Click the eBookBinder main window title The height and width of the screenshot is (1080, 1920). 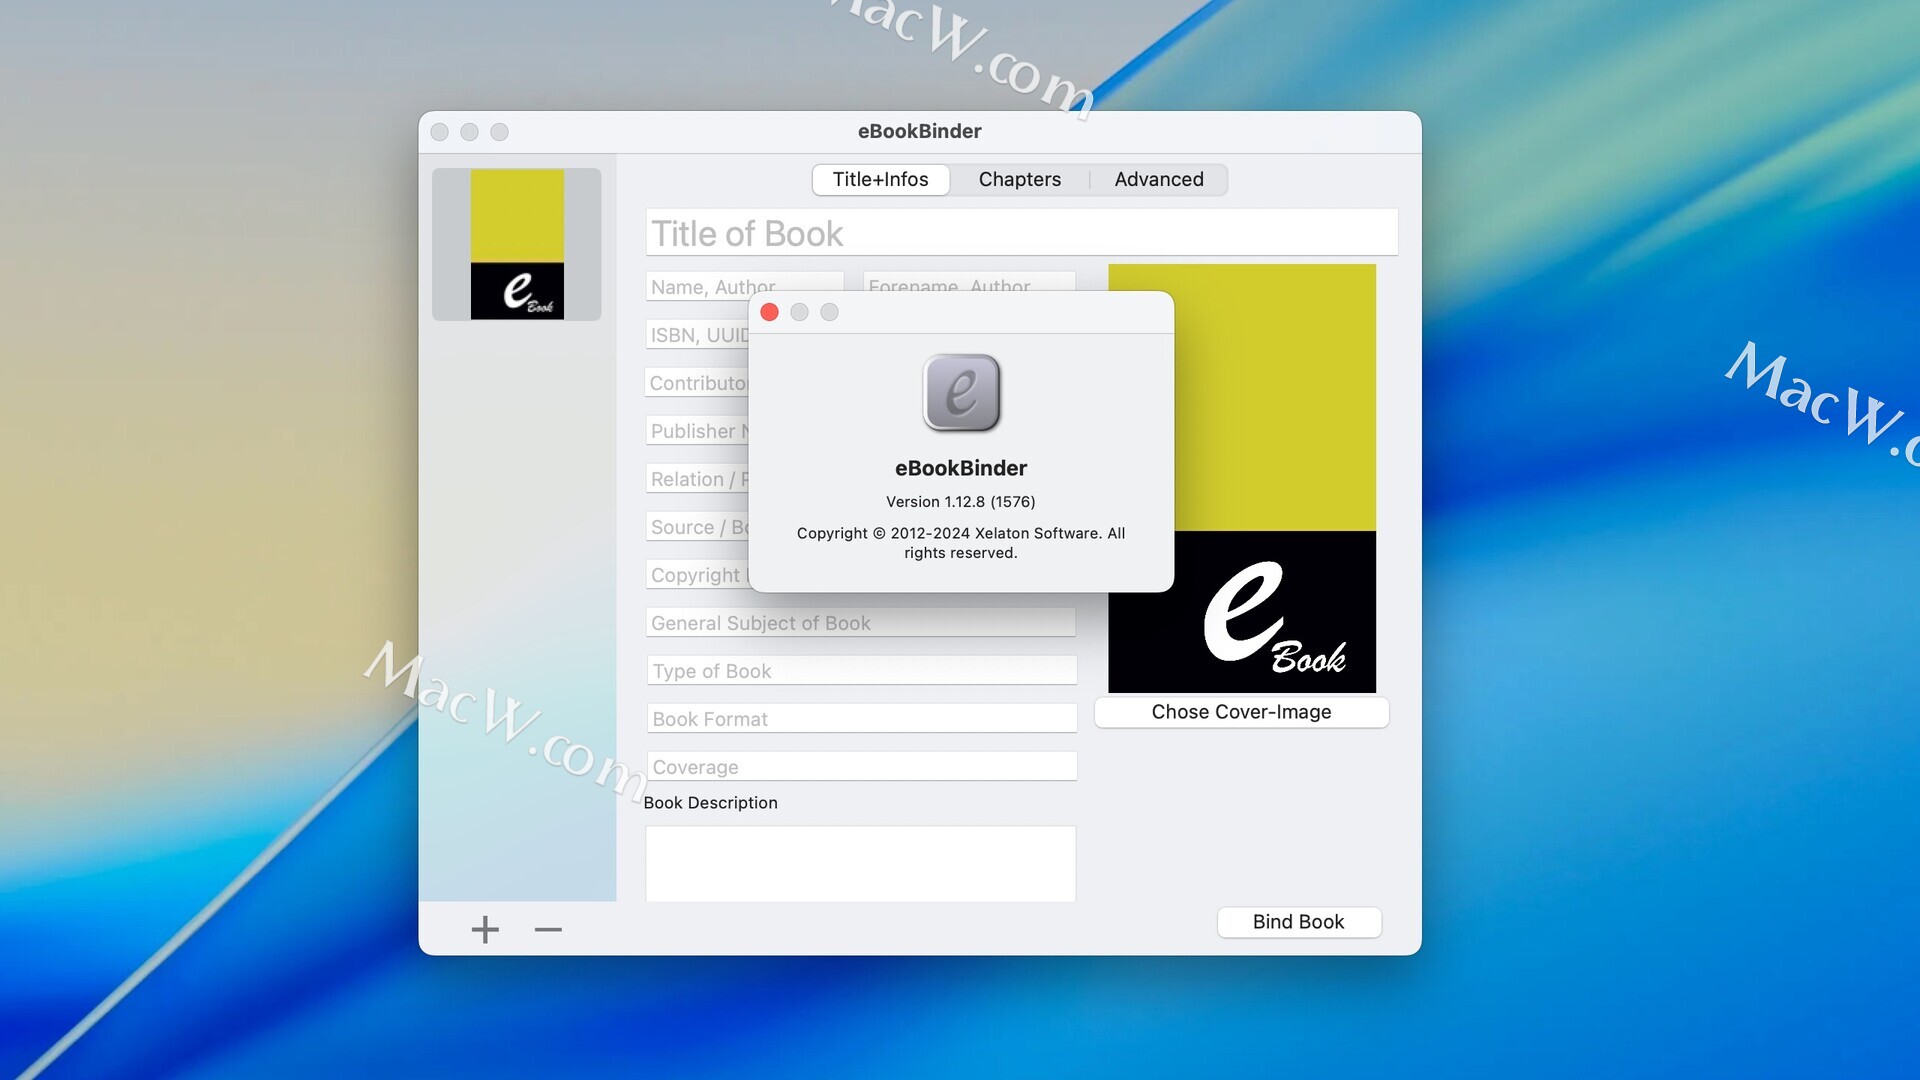pyautogui.click(x=919, y=131)
